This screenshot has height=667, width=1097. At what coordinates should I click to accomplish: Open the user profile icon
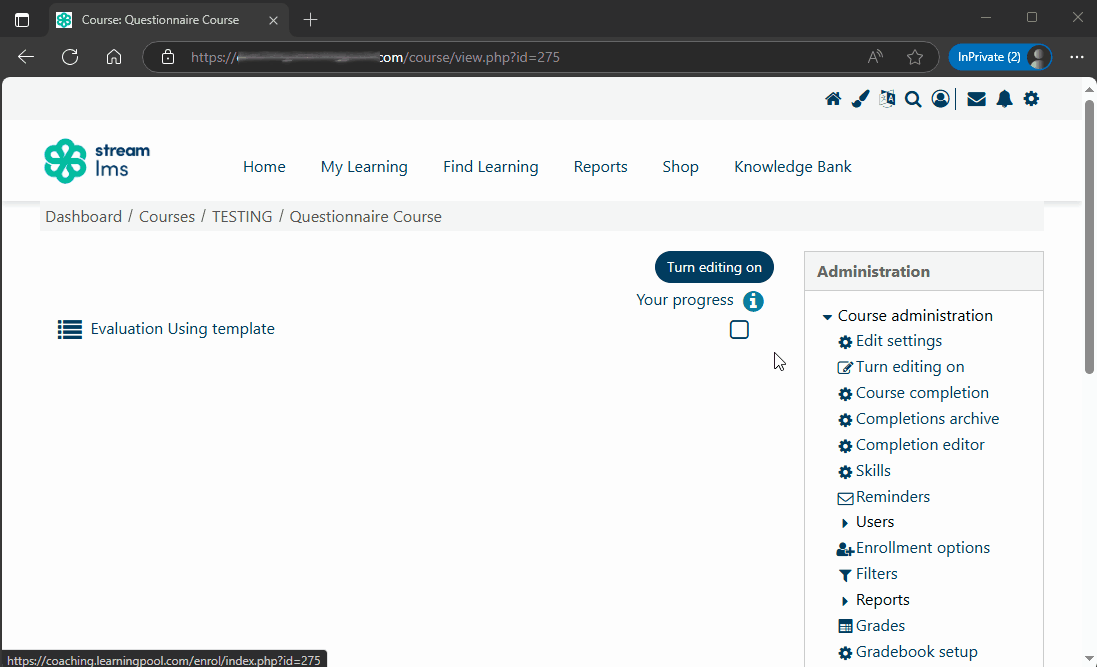[940, 99]
